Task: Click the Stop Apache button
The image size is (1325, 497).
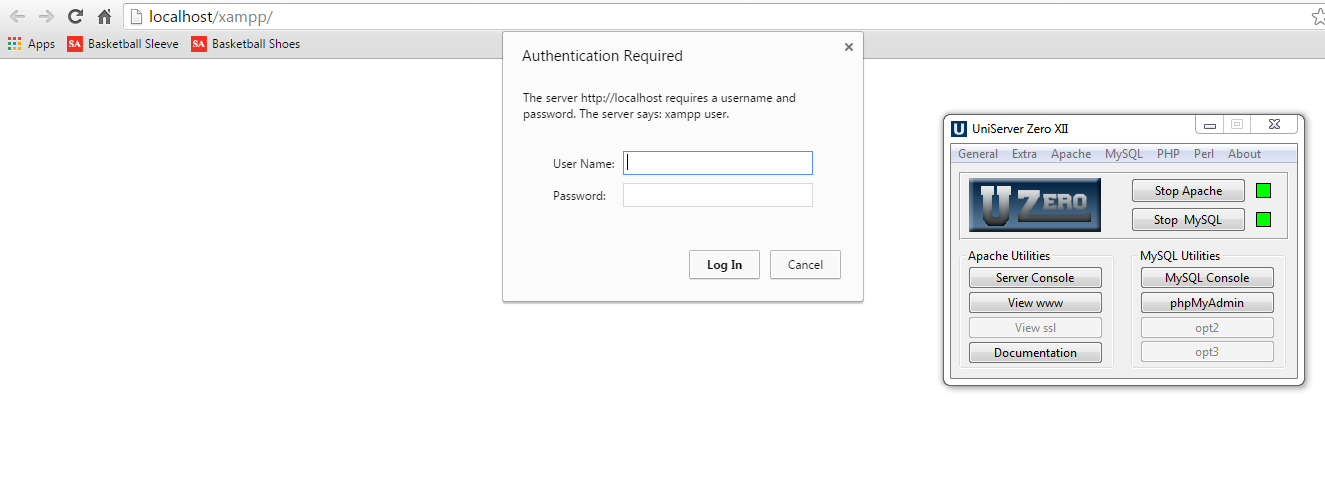Action: [1189, 191]
